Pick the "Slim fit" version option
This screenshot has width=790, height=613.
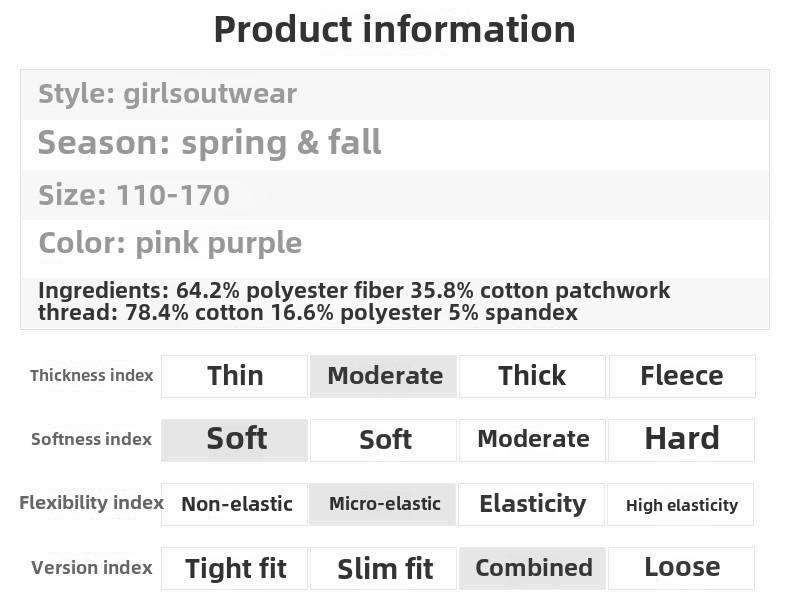384,568
